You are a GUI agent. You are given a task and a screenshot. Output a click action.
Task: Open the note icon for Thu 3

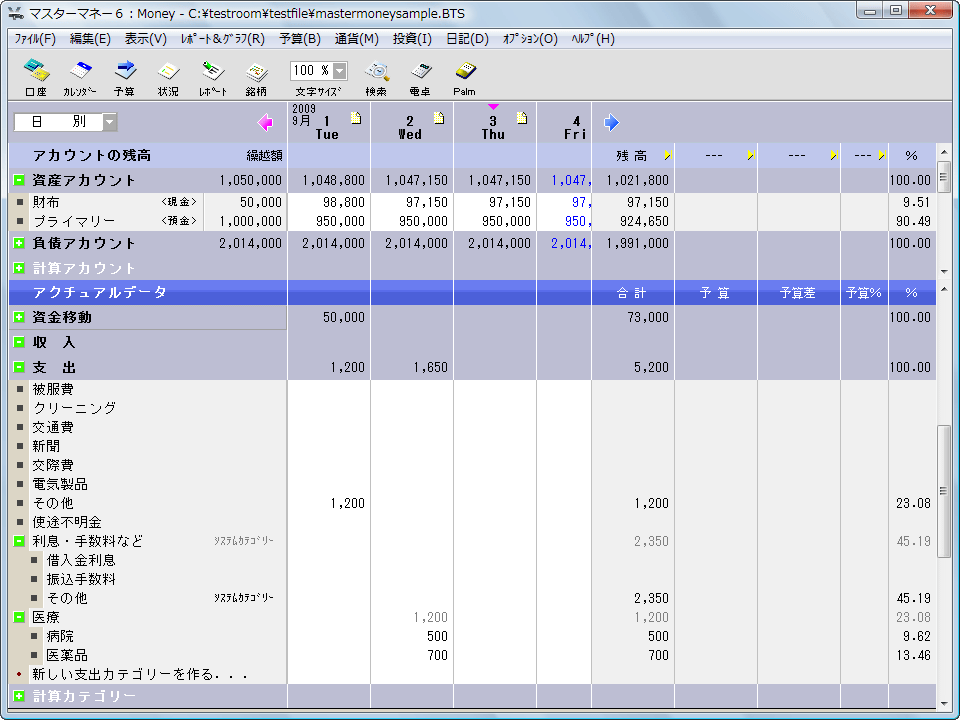pos(522,118)
